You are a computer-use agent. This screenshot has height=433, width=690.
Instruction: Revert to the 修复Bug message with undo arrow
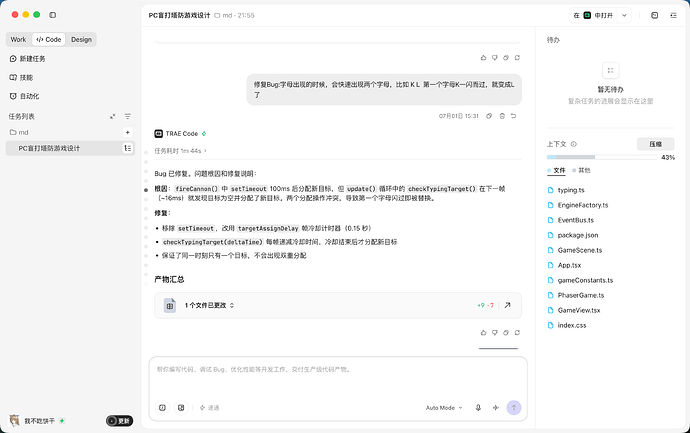tap(514, 116)
